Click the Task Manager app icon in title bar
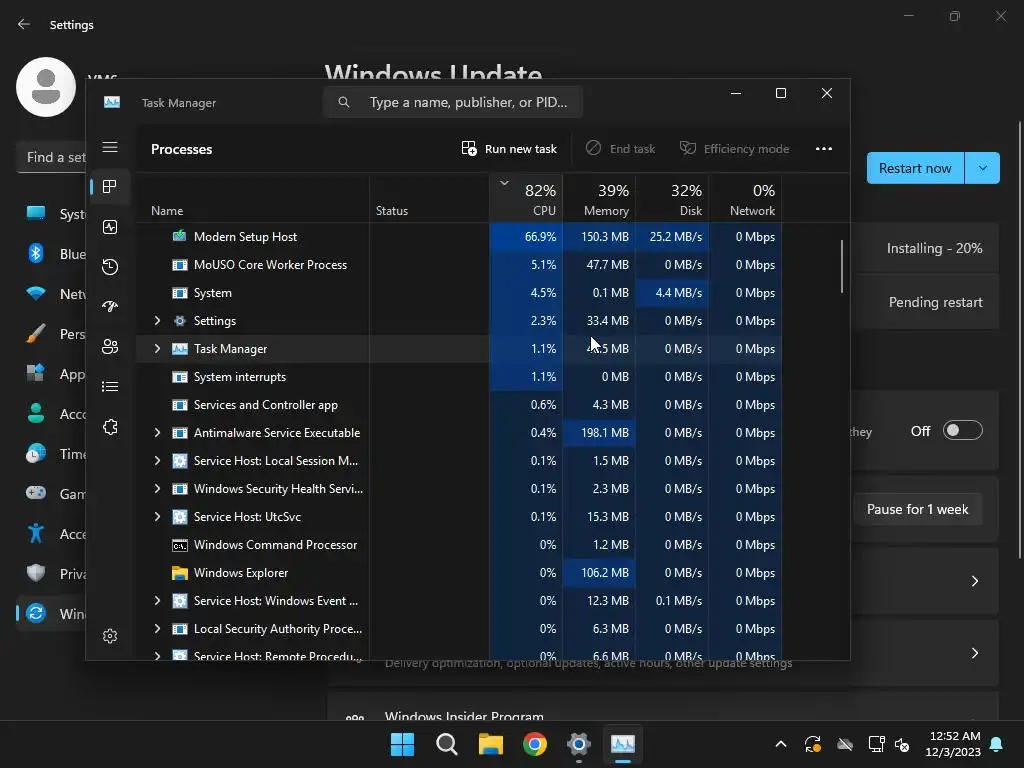 [x=112, y=103]
